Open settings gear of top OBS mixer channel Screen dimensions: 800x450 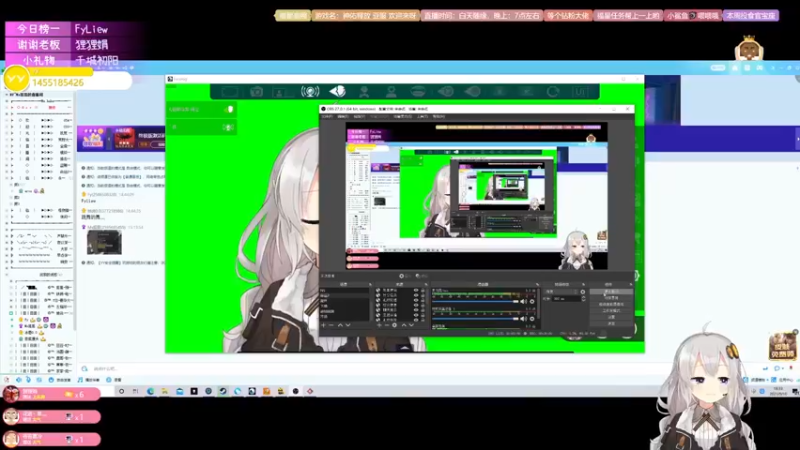pyautogui.click(x=532, y=302)
